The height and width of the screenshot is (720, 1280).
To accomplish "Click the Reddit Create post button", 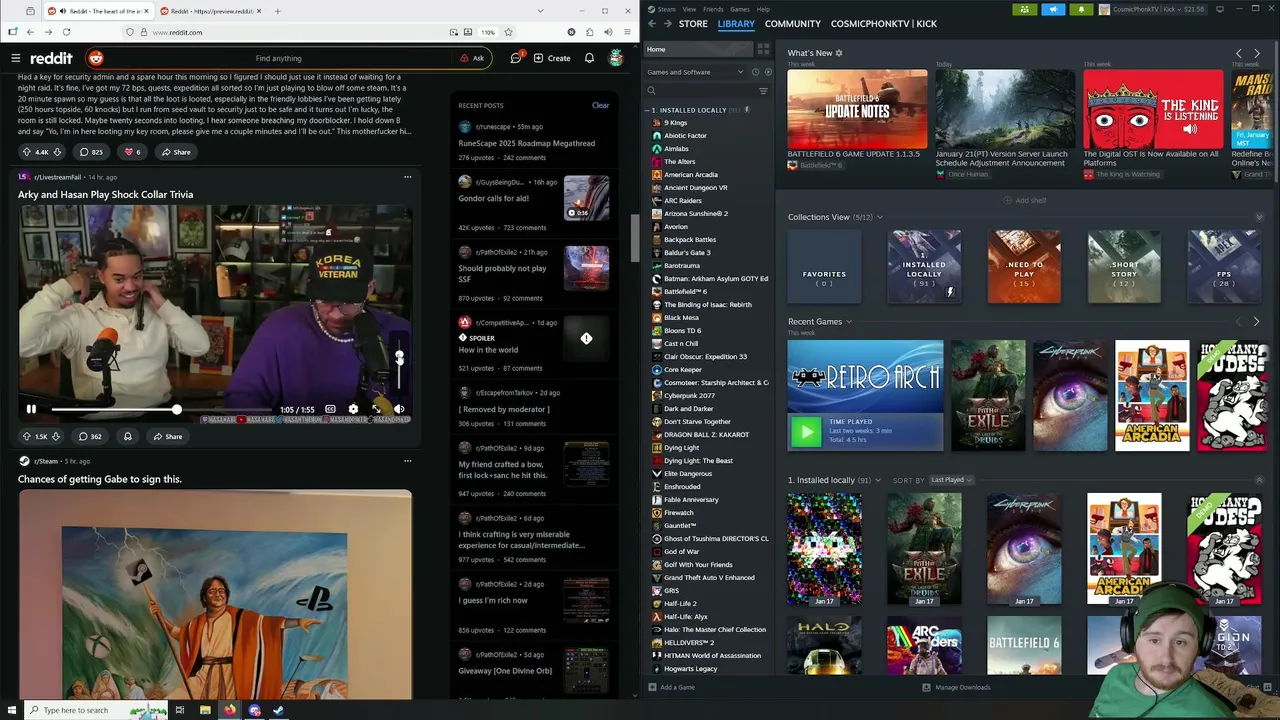I will [552, 58].
